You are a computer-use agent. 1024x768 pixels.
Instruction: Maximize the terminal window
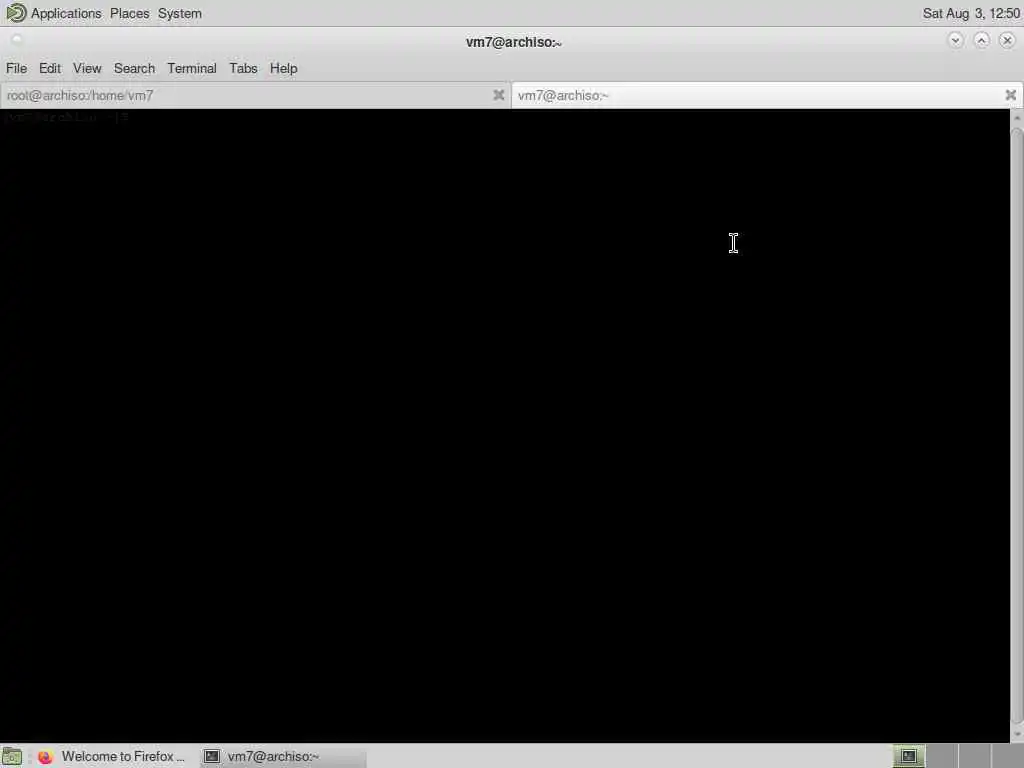[x=981, y=40]
